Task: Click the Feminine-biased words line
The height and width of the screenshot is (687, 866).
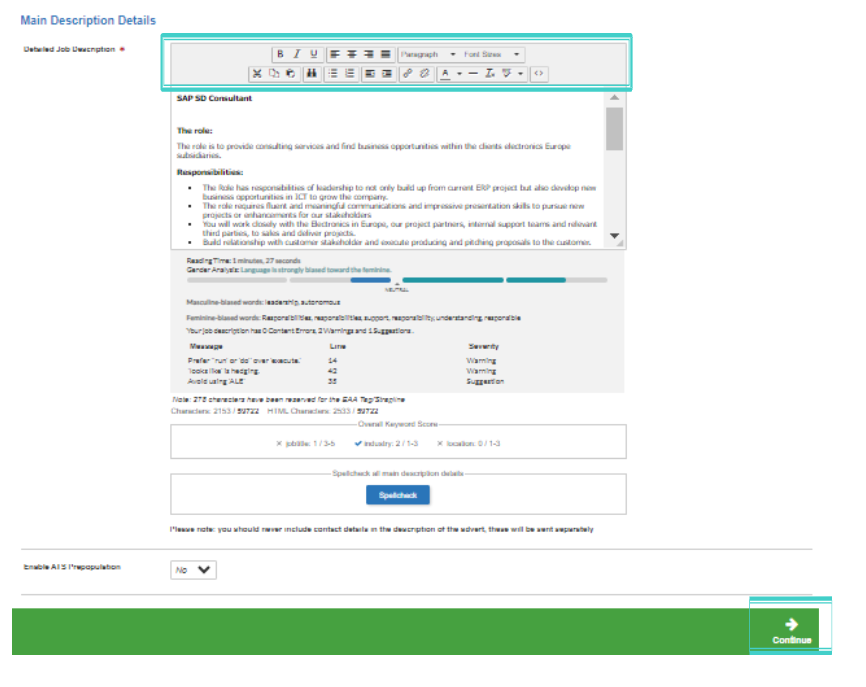Action: [353, 318]
